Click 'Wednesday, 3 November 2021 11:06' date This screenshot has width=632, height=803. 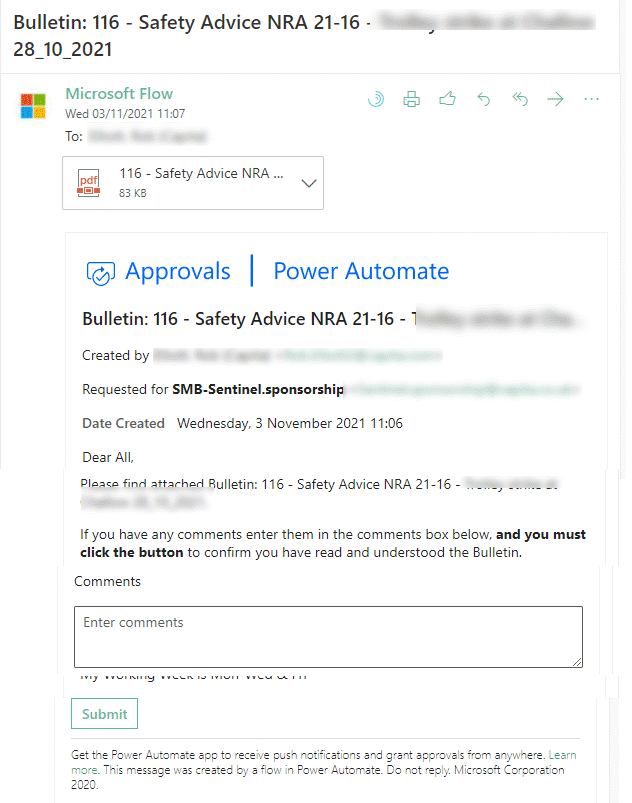point(290,424)
